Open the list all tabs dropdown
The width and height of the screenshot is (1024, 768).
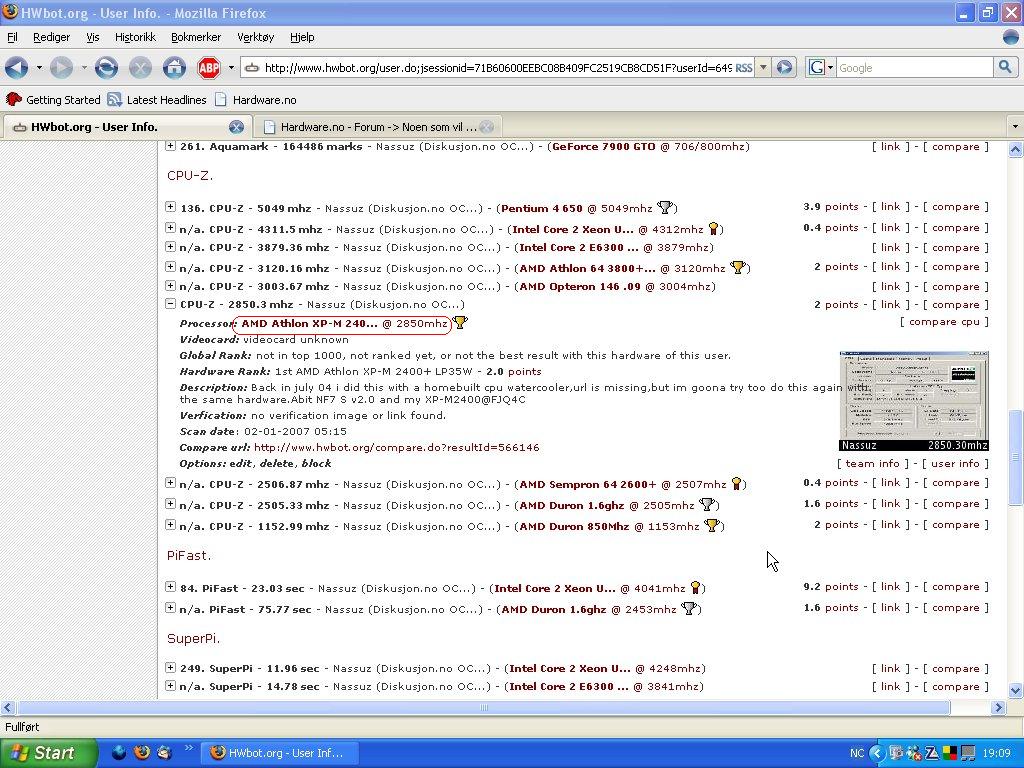1014,127
